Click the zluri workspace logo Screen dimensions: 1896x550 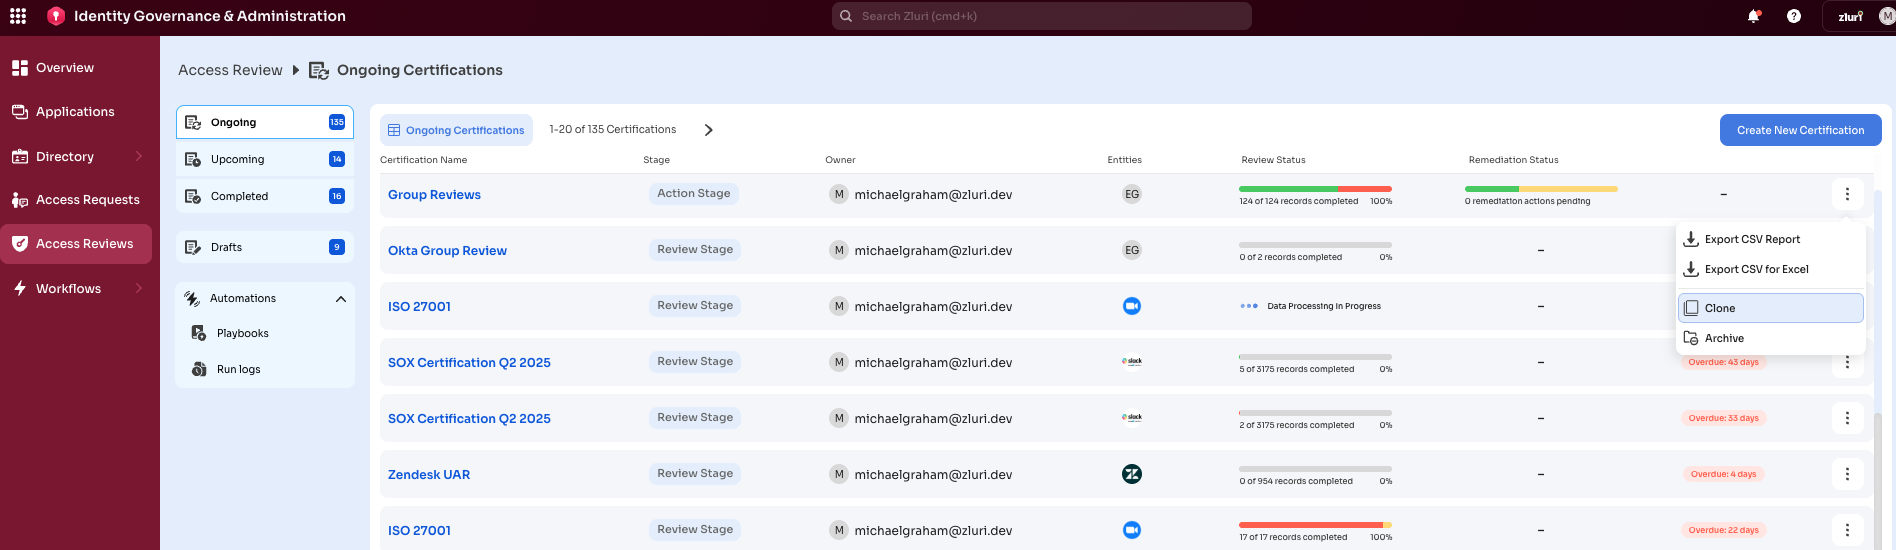tap(1850, 16)
